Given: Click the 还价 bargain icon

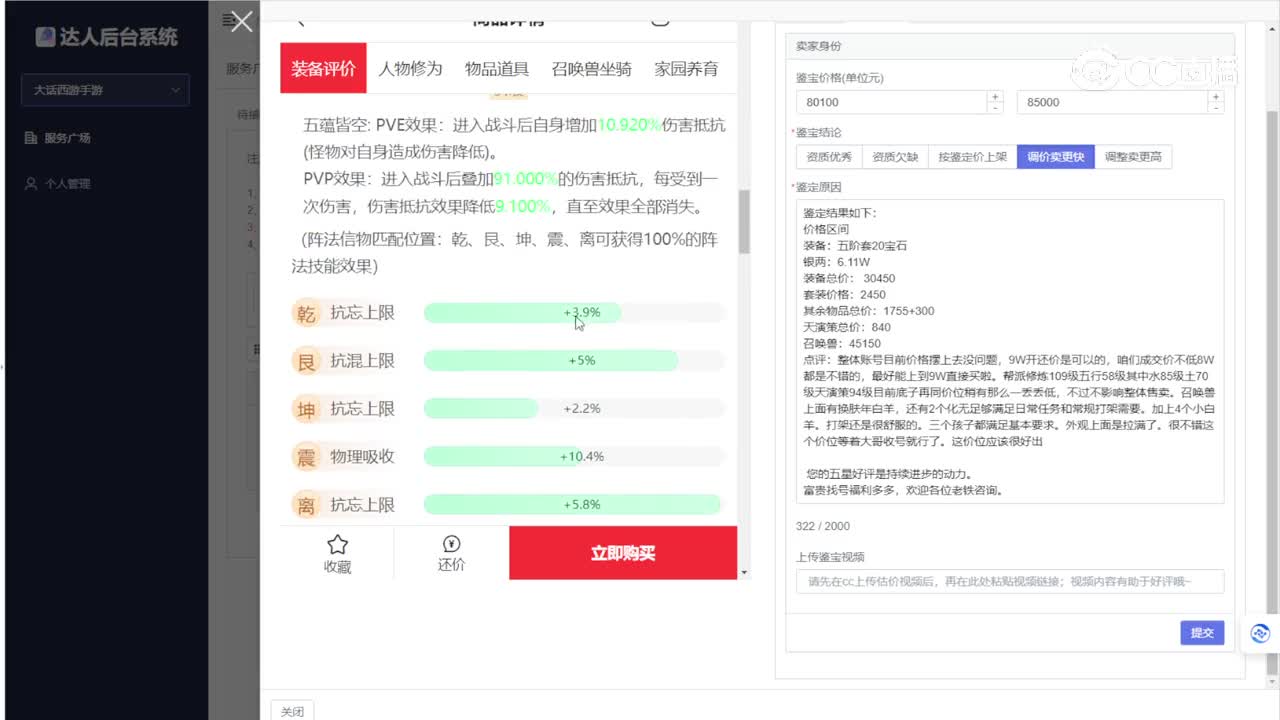Looking at the screenshot, I should 451,546.
